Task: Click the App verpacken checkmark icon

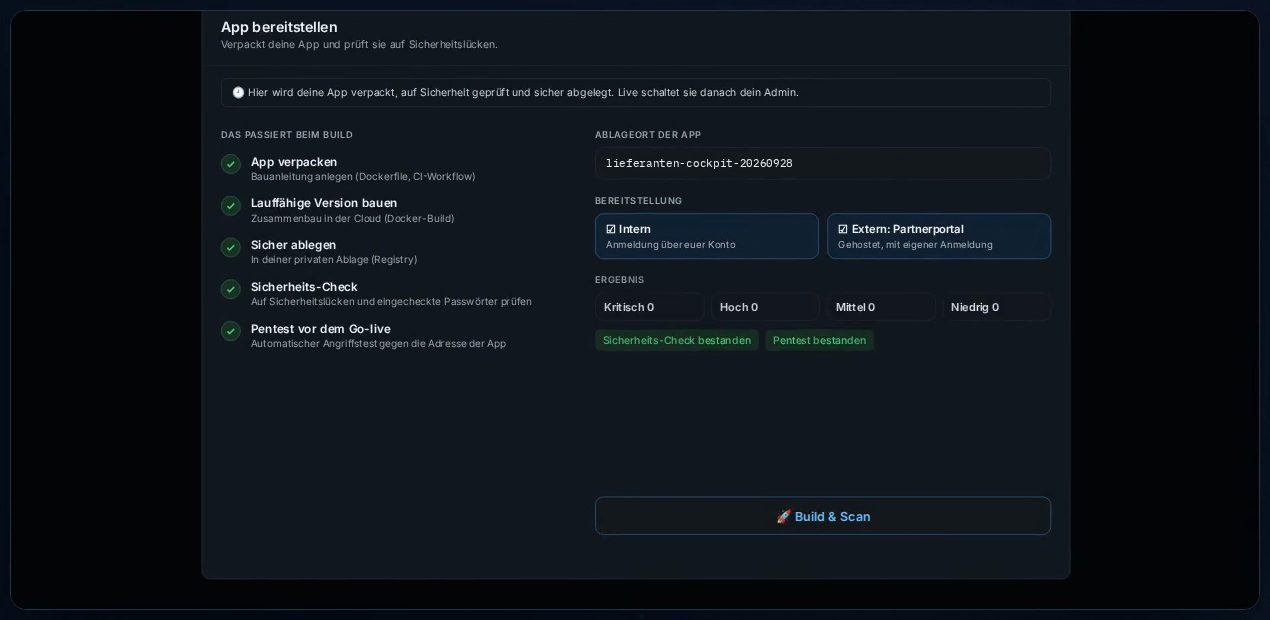Action: coord(231,164)
